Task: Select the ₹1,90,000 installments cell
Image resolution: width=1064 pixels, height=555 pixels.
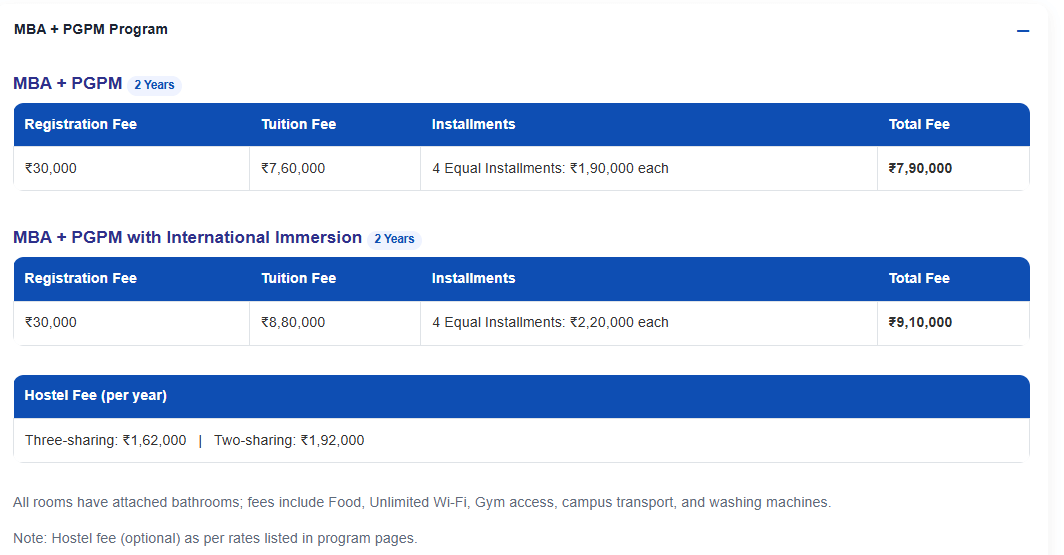Action: (550, 169)
